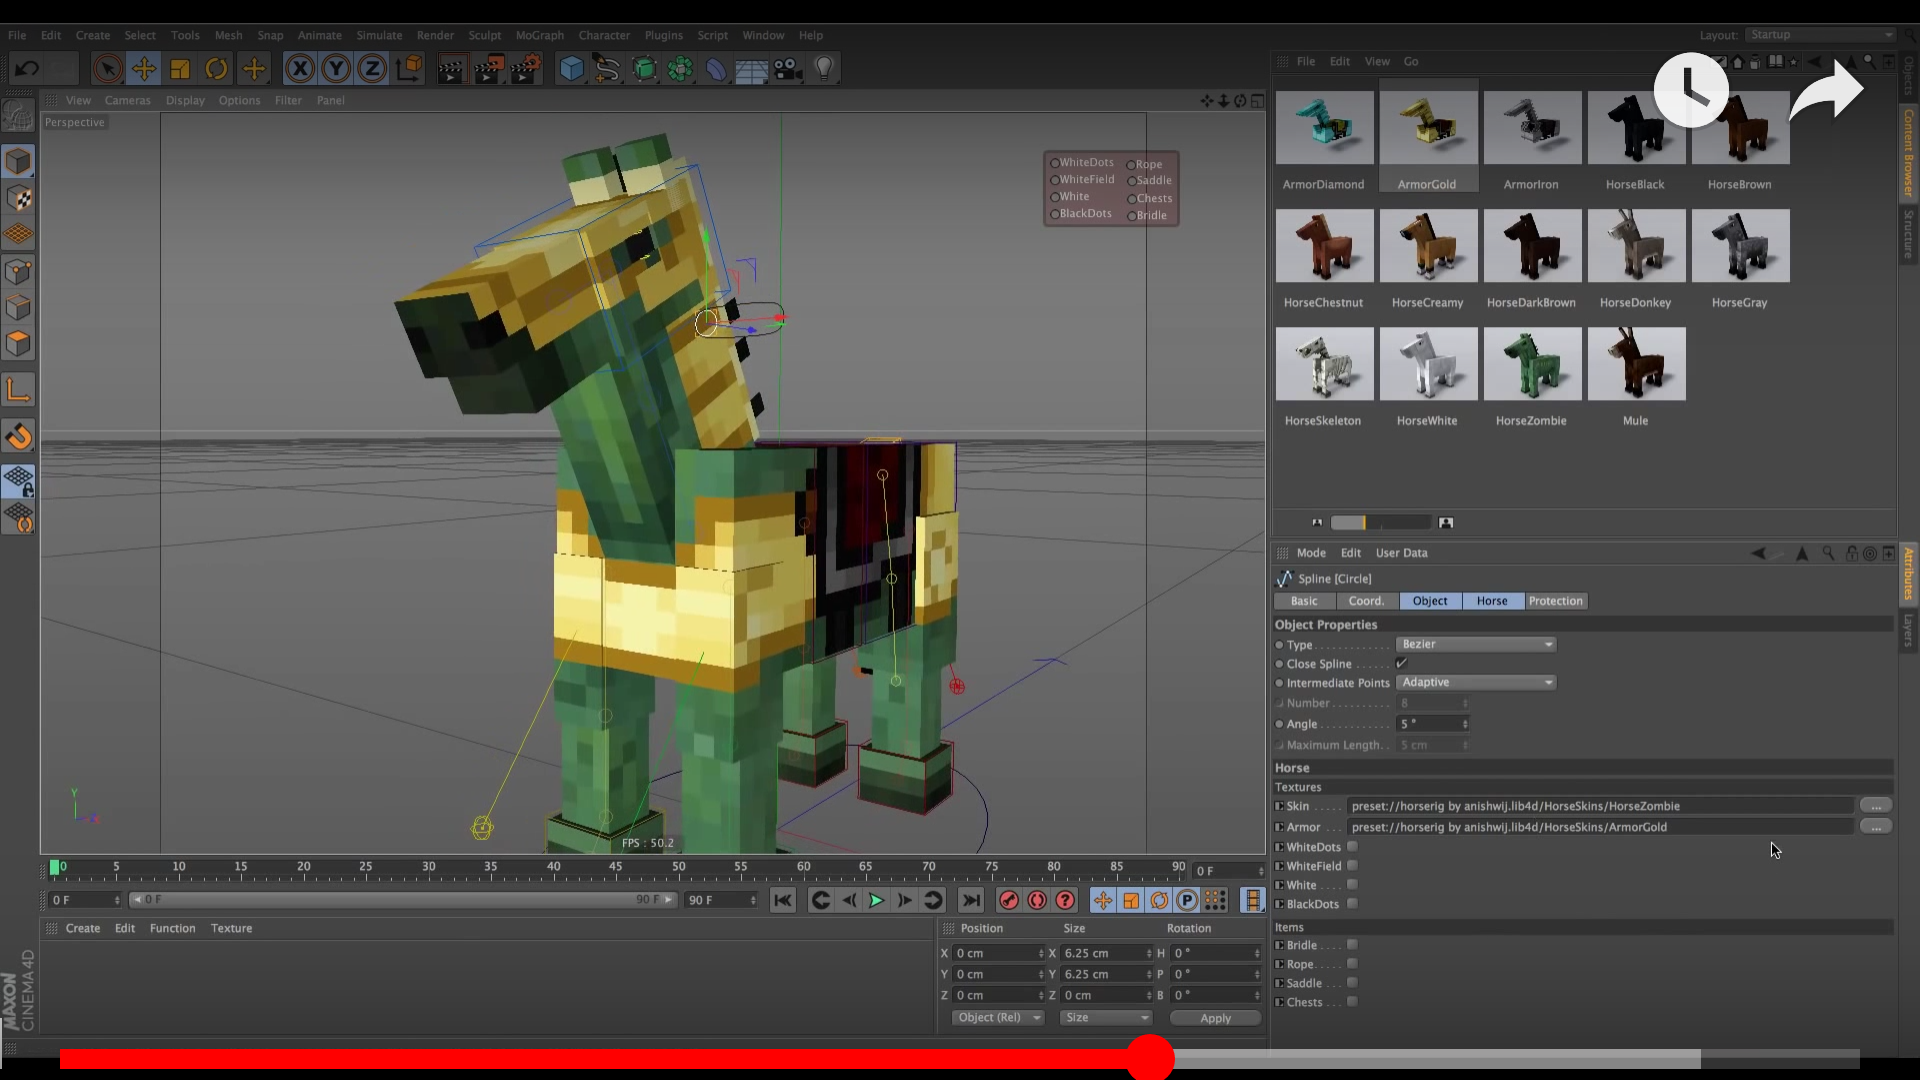Toggle Z axis lock
This screenshot has width=1920, height=1080.
pos(372,69)
